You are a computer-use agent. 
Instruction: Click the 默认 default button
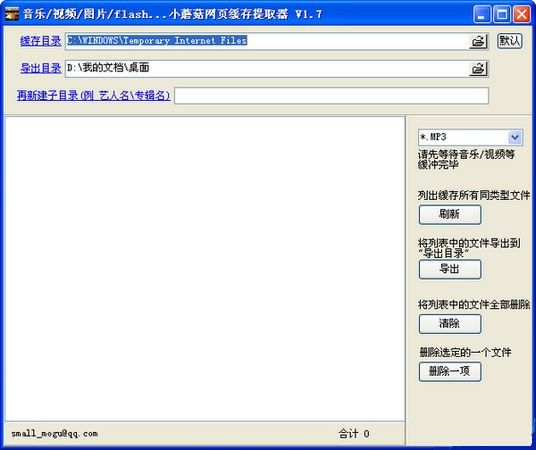(510, 41)
